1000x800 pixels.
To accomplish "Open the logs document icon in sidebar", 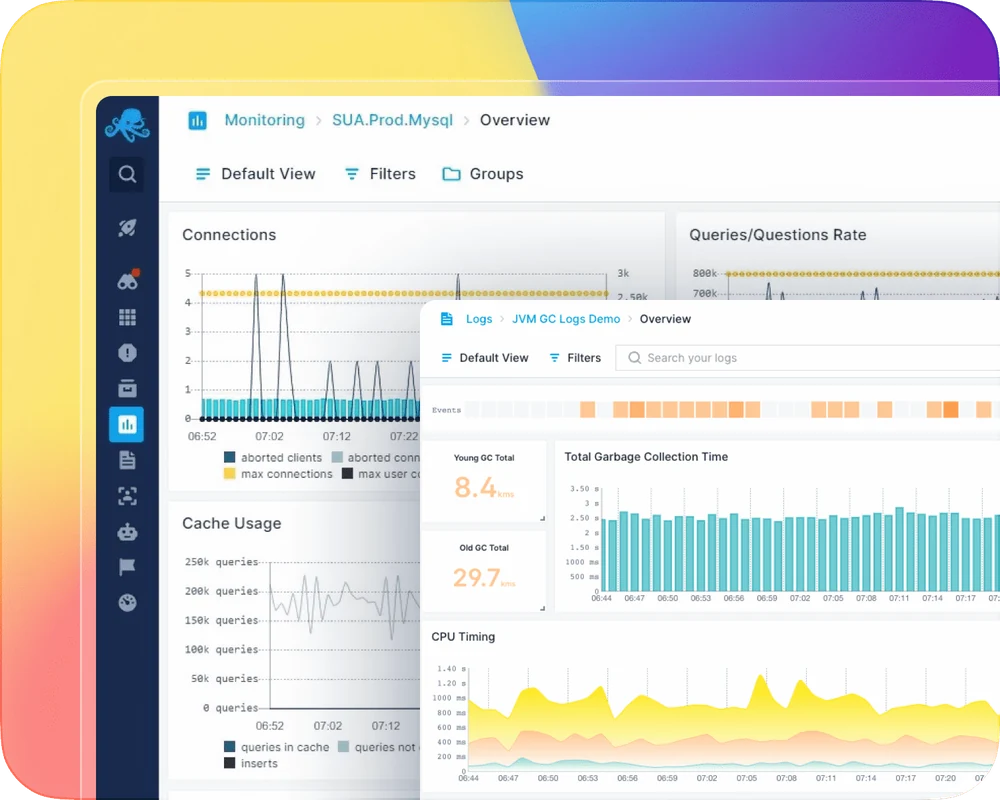I will [x=128, y=460].
